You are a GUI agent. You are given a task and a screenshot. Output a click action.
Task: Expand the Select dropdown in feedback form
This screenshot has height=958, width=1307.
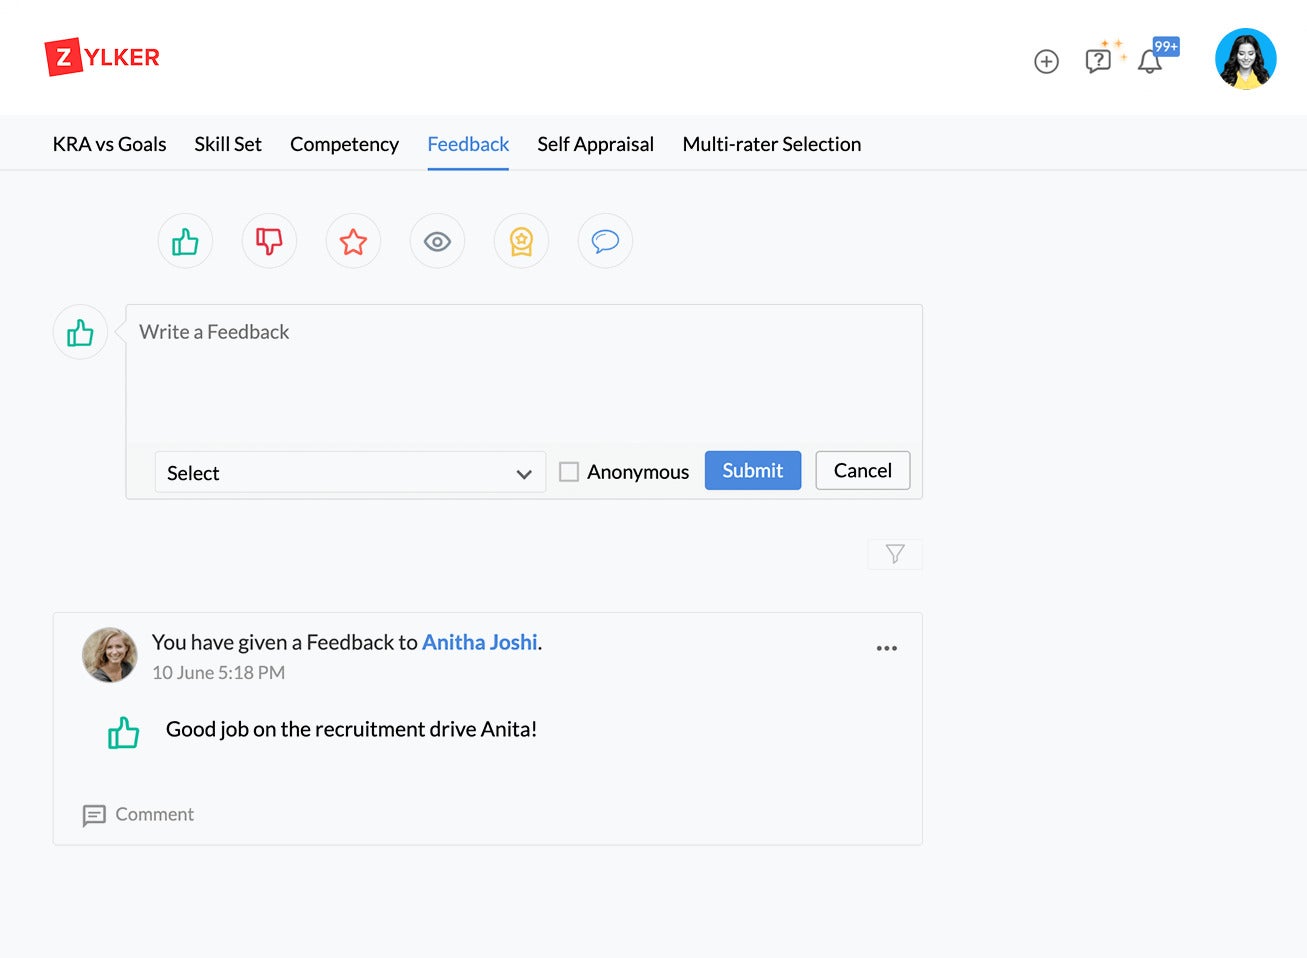click(350, 473)
